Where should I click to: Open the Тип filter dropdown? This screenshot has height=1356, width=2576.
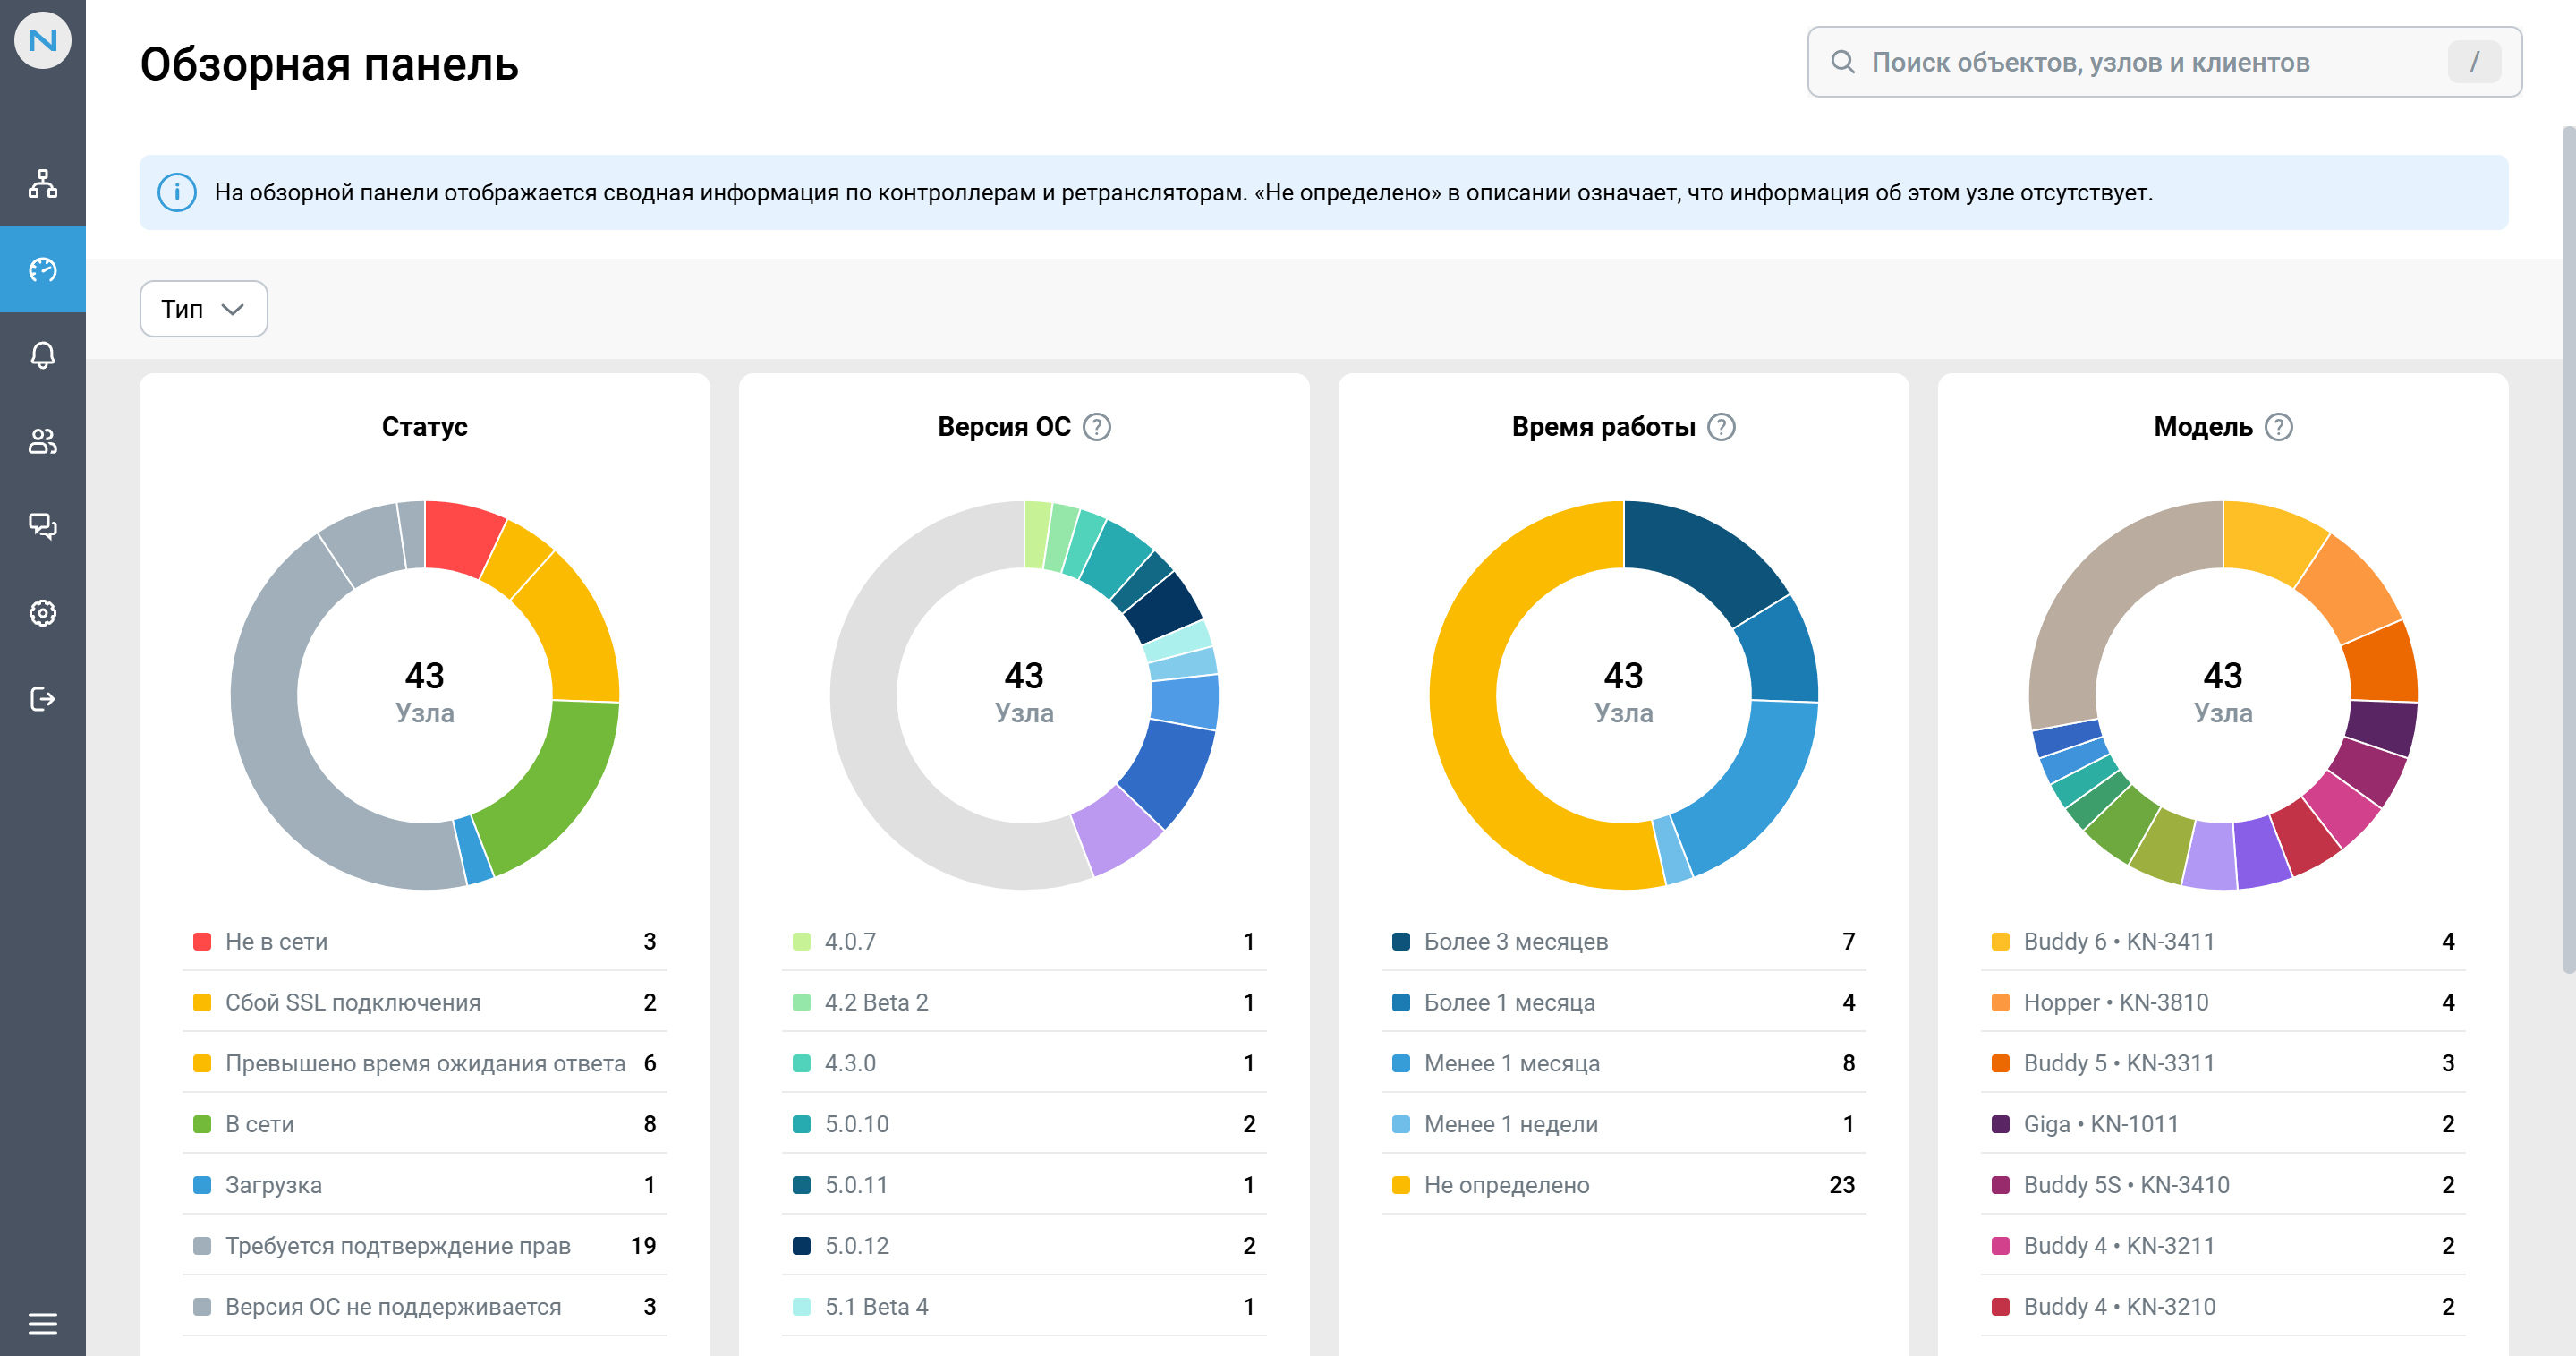click(204, 309)
